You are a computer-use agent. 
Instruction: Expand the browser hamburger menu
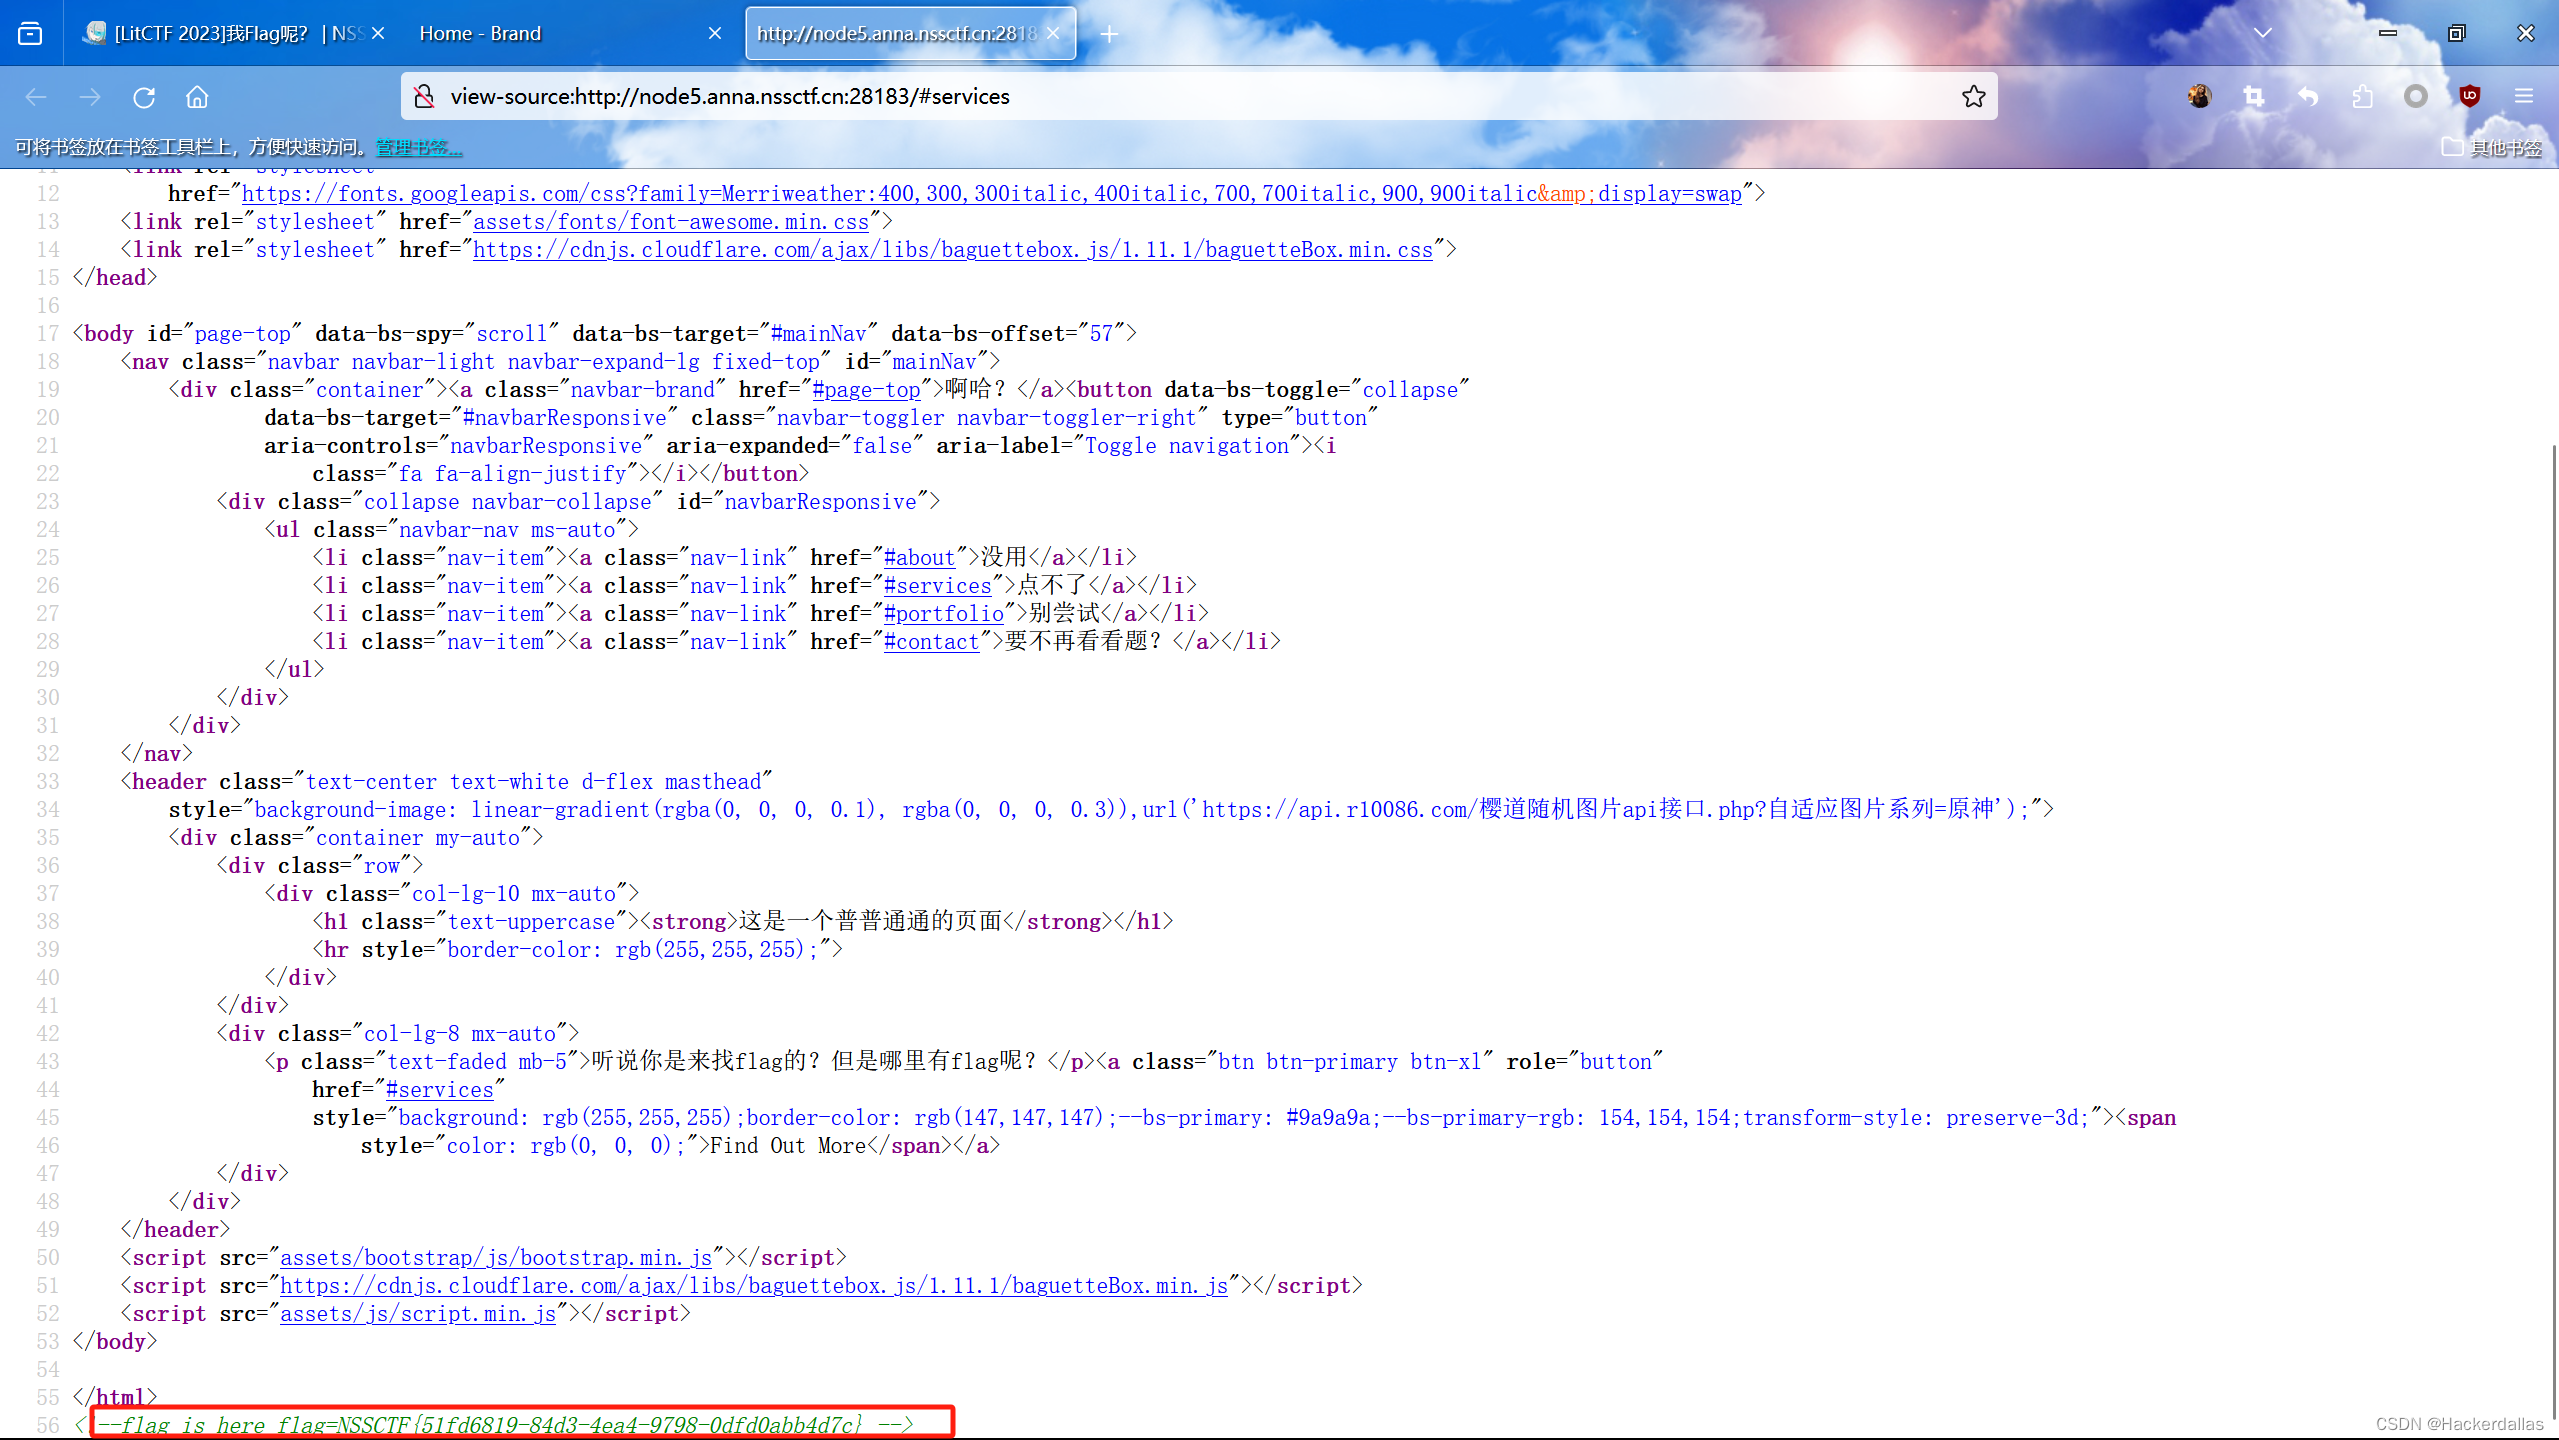click(2523, 96)
